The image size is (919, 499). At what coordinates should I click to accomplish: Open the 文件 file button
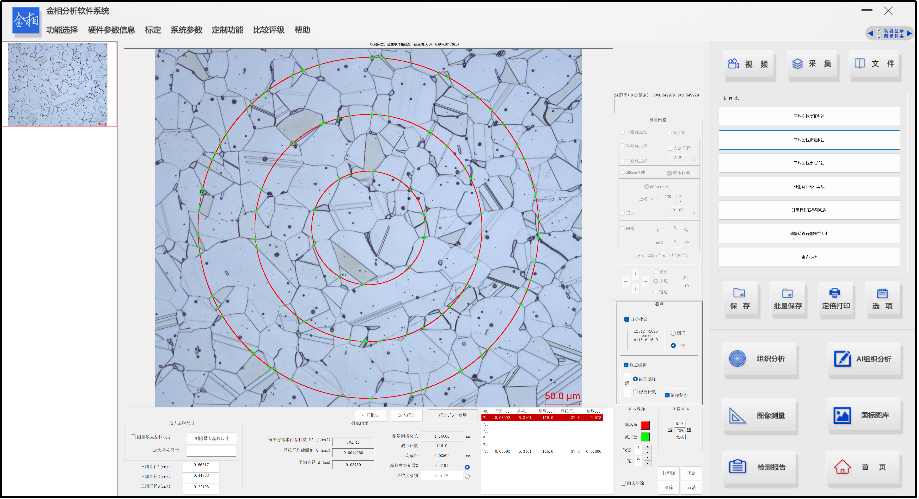coord(873,65)
